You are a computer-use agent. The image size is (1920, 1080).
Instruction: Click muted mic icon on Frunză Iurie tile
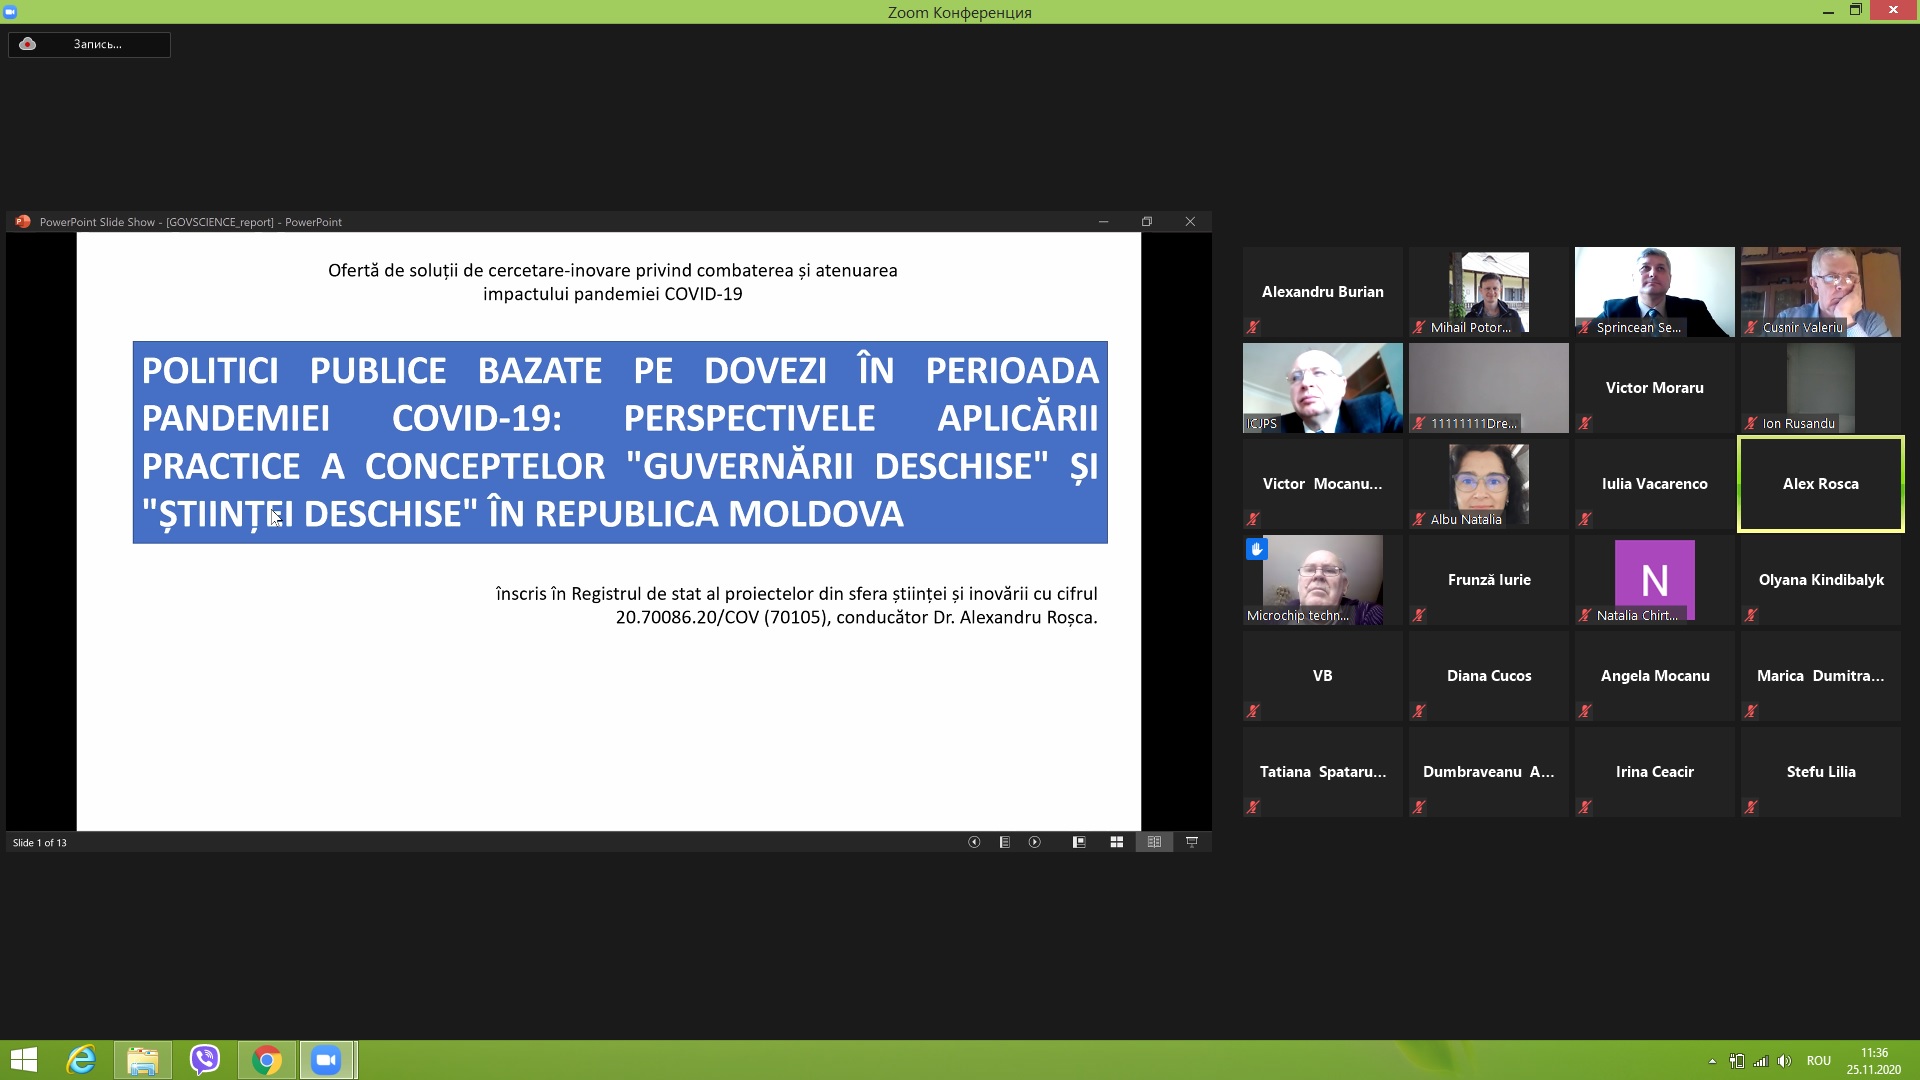coord(1419,615)
